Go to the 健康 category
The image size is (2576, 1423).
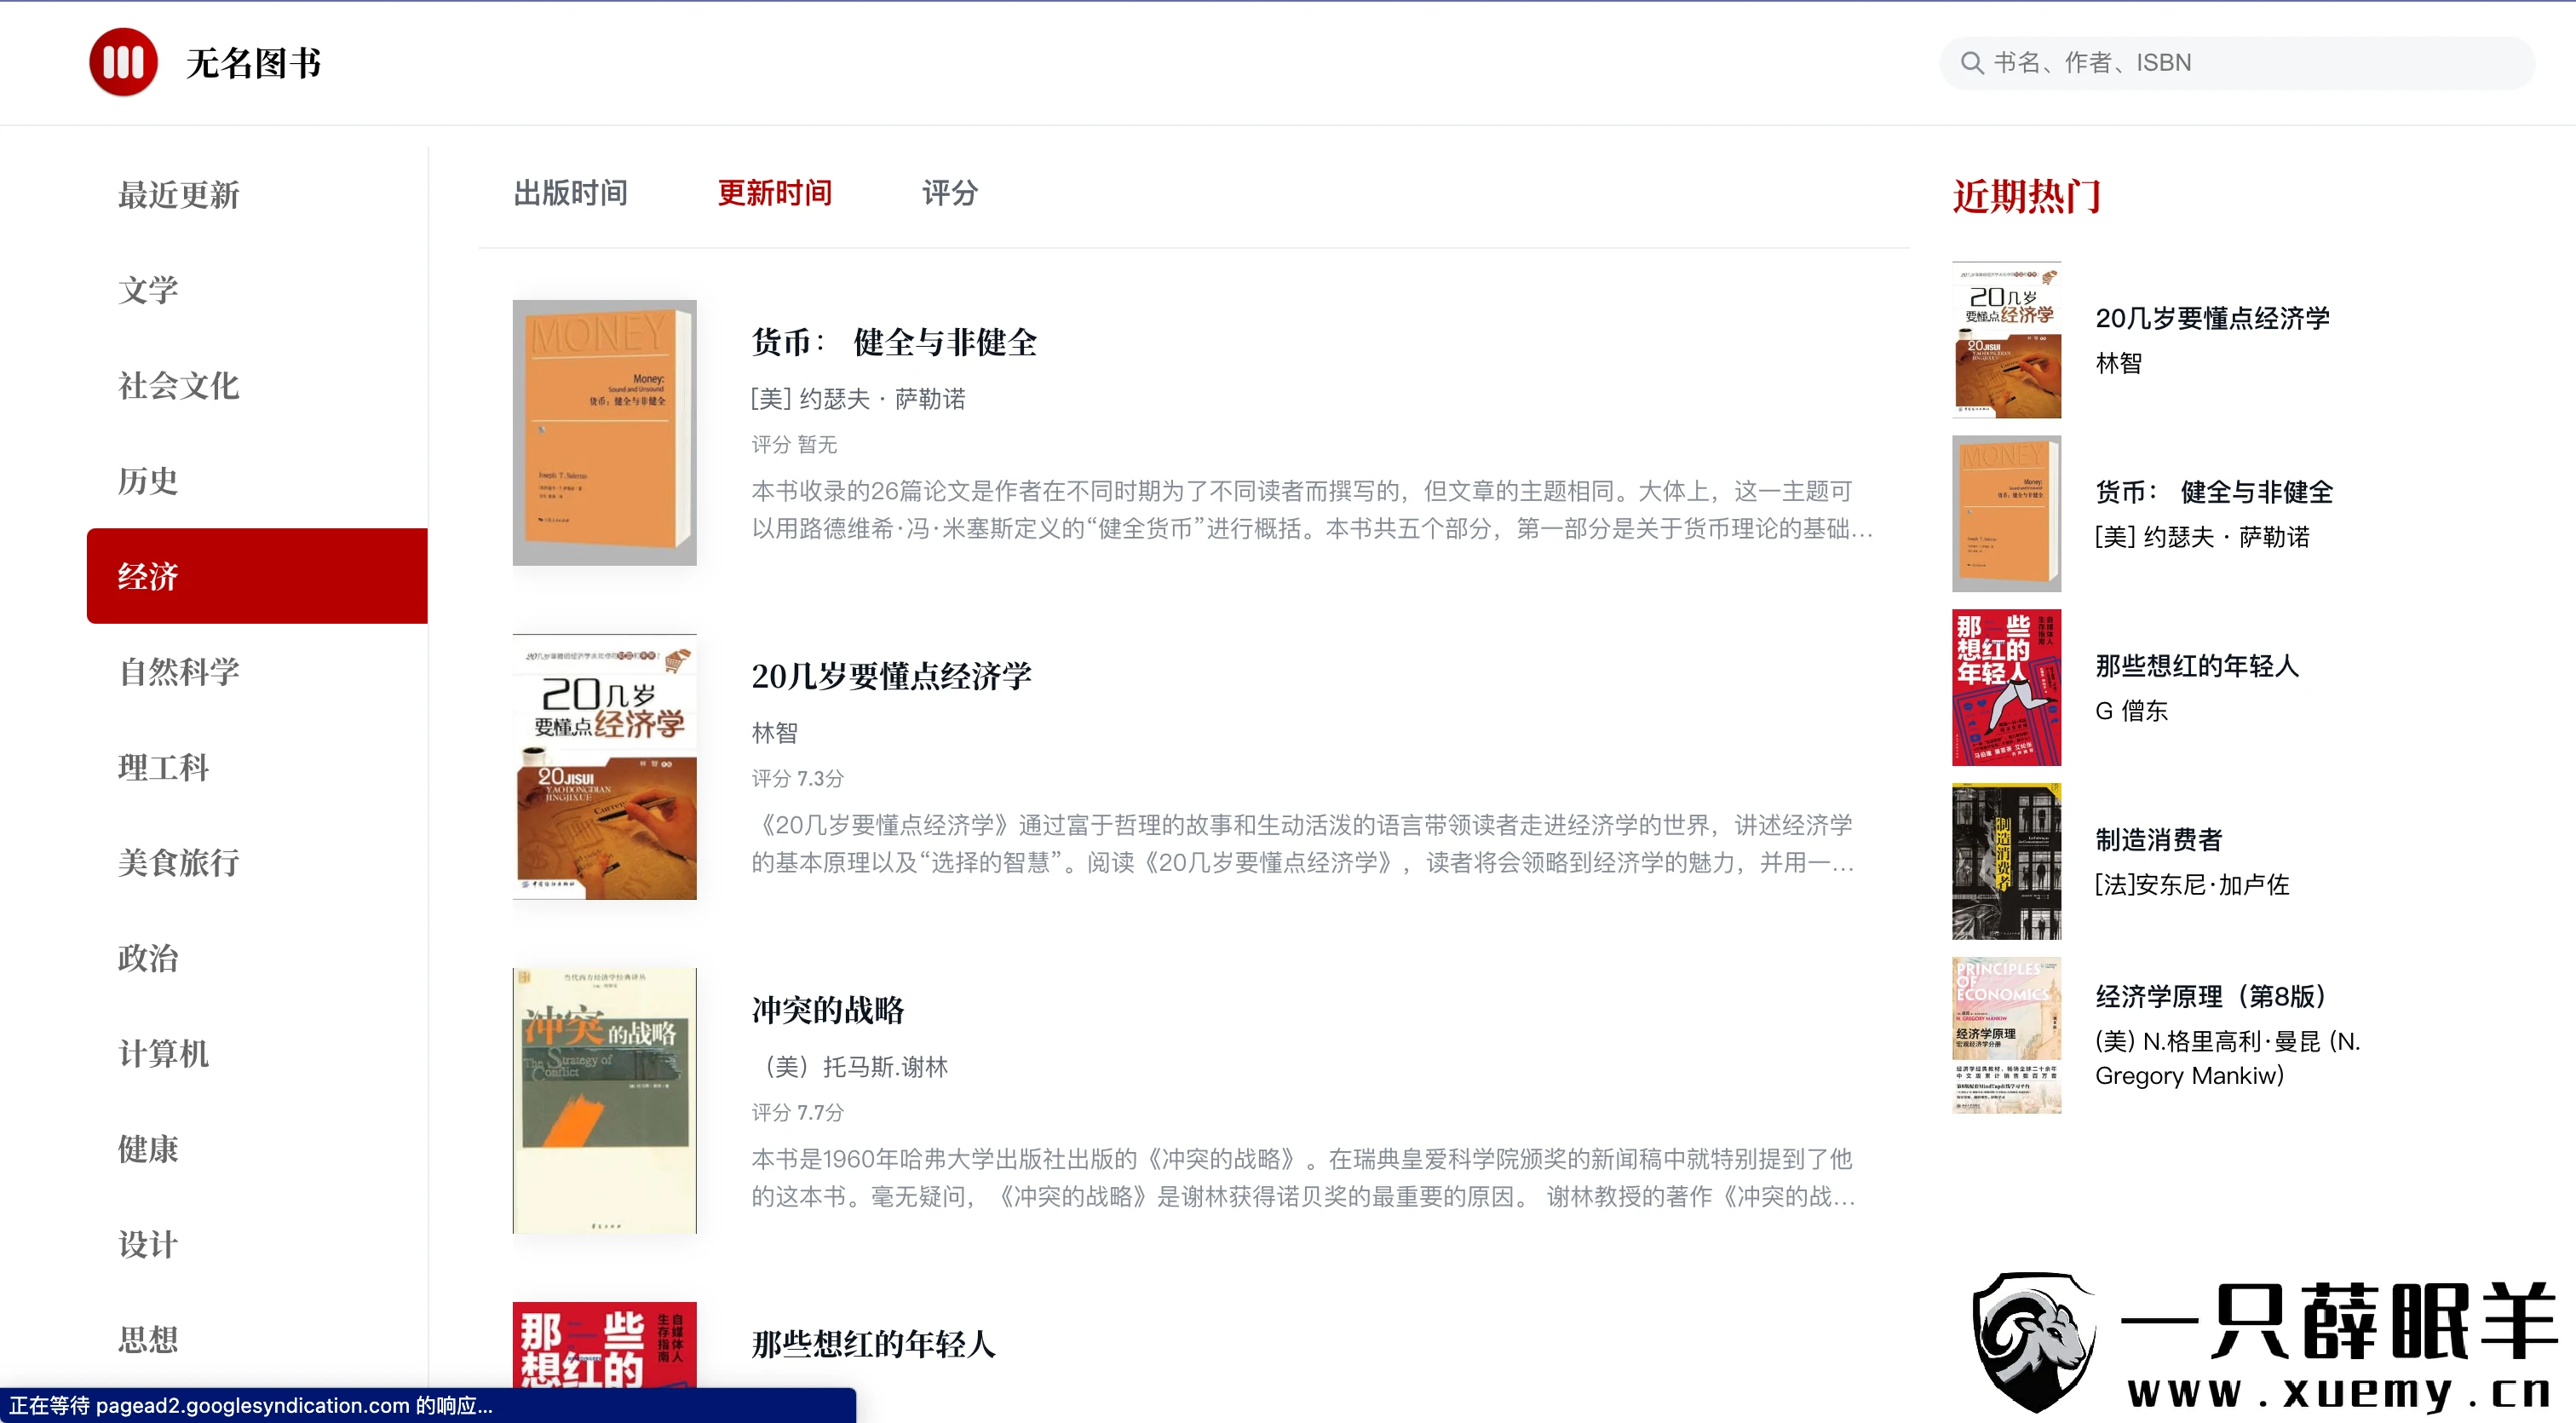click(148, 1149)
